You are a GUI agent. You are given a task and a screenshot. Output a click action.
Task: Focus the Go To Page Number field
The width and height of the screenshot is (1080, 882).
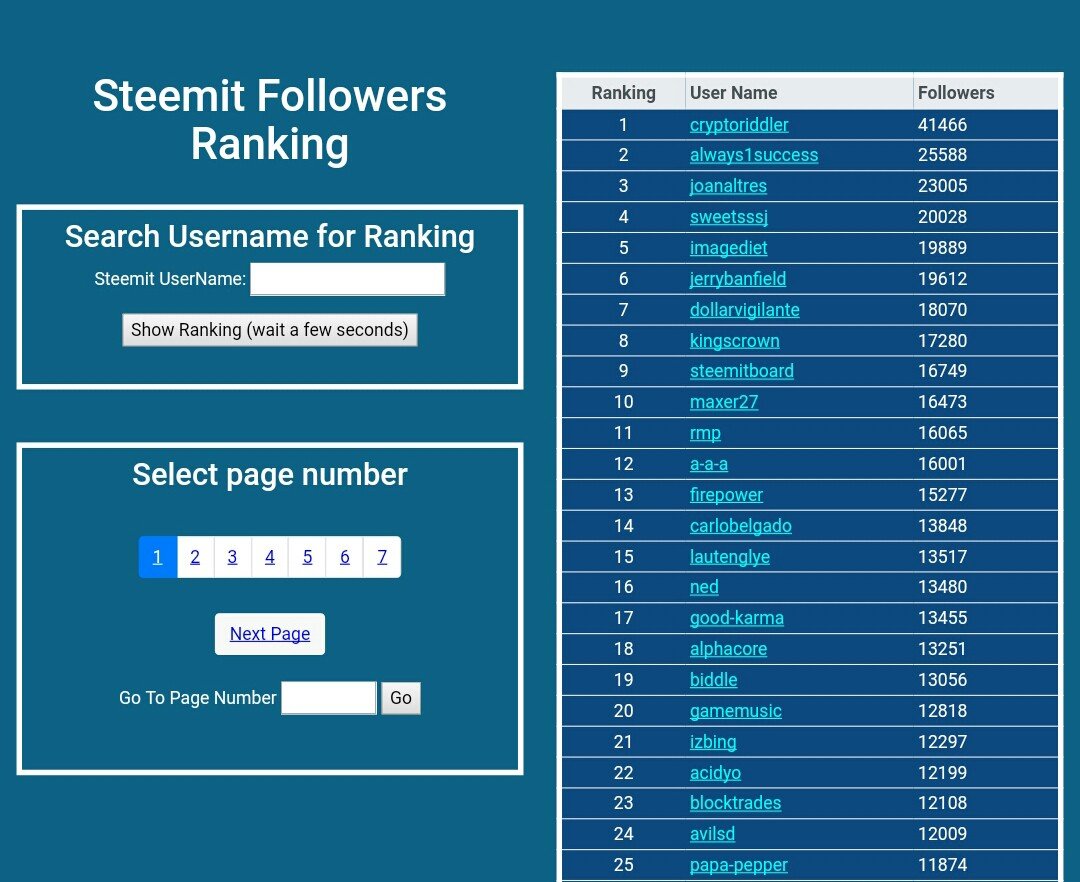pyautogui.click(x=329, y=698)
